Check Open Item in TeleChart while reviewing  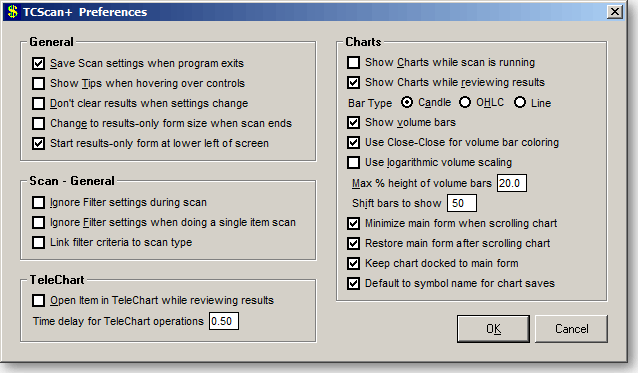(x=39, y=301)
